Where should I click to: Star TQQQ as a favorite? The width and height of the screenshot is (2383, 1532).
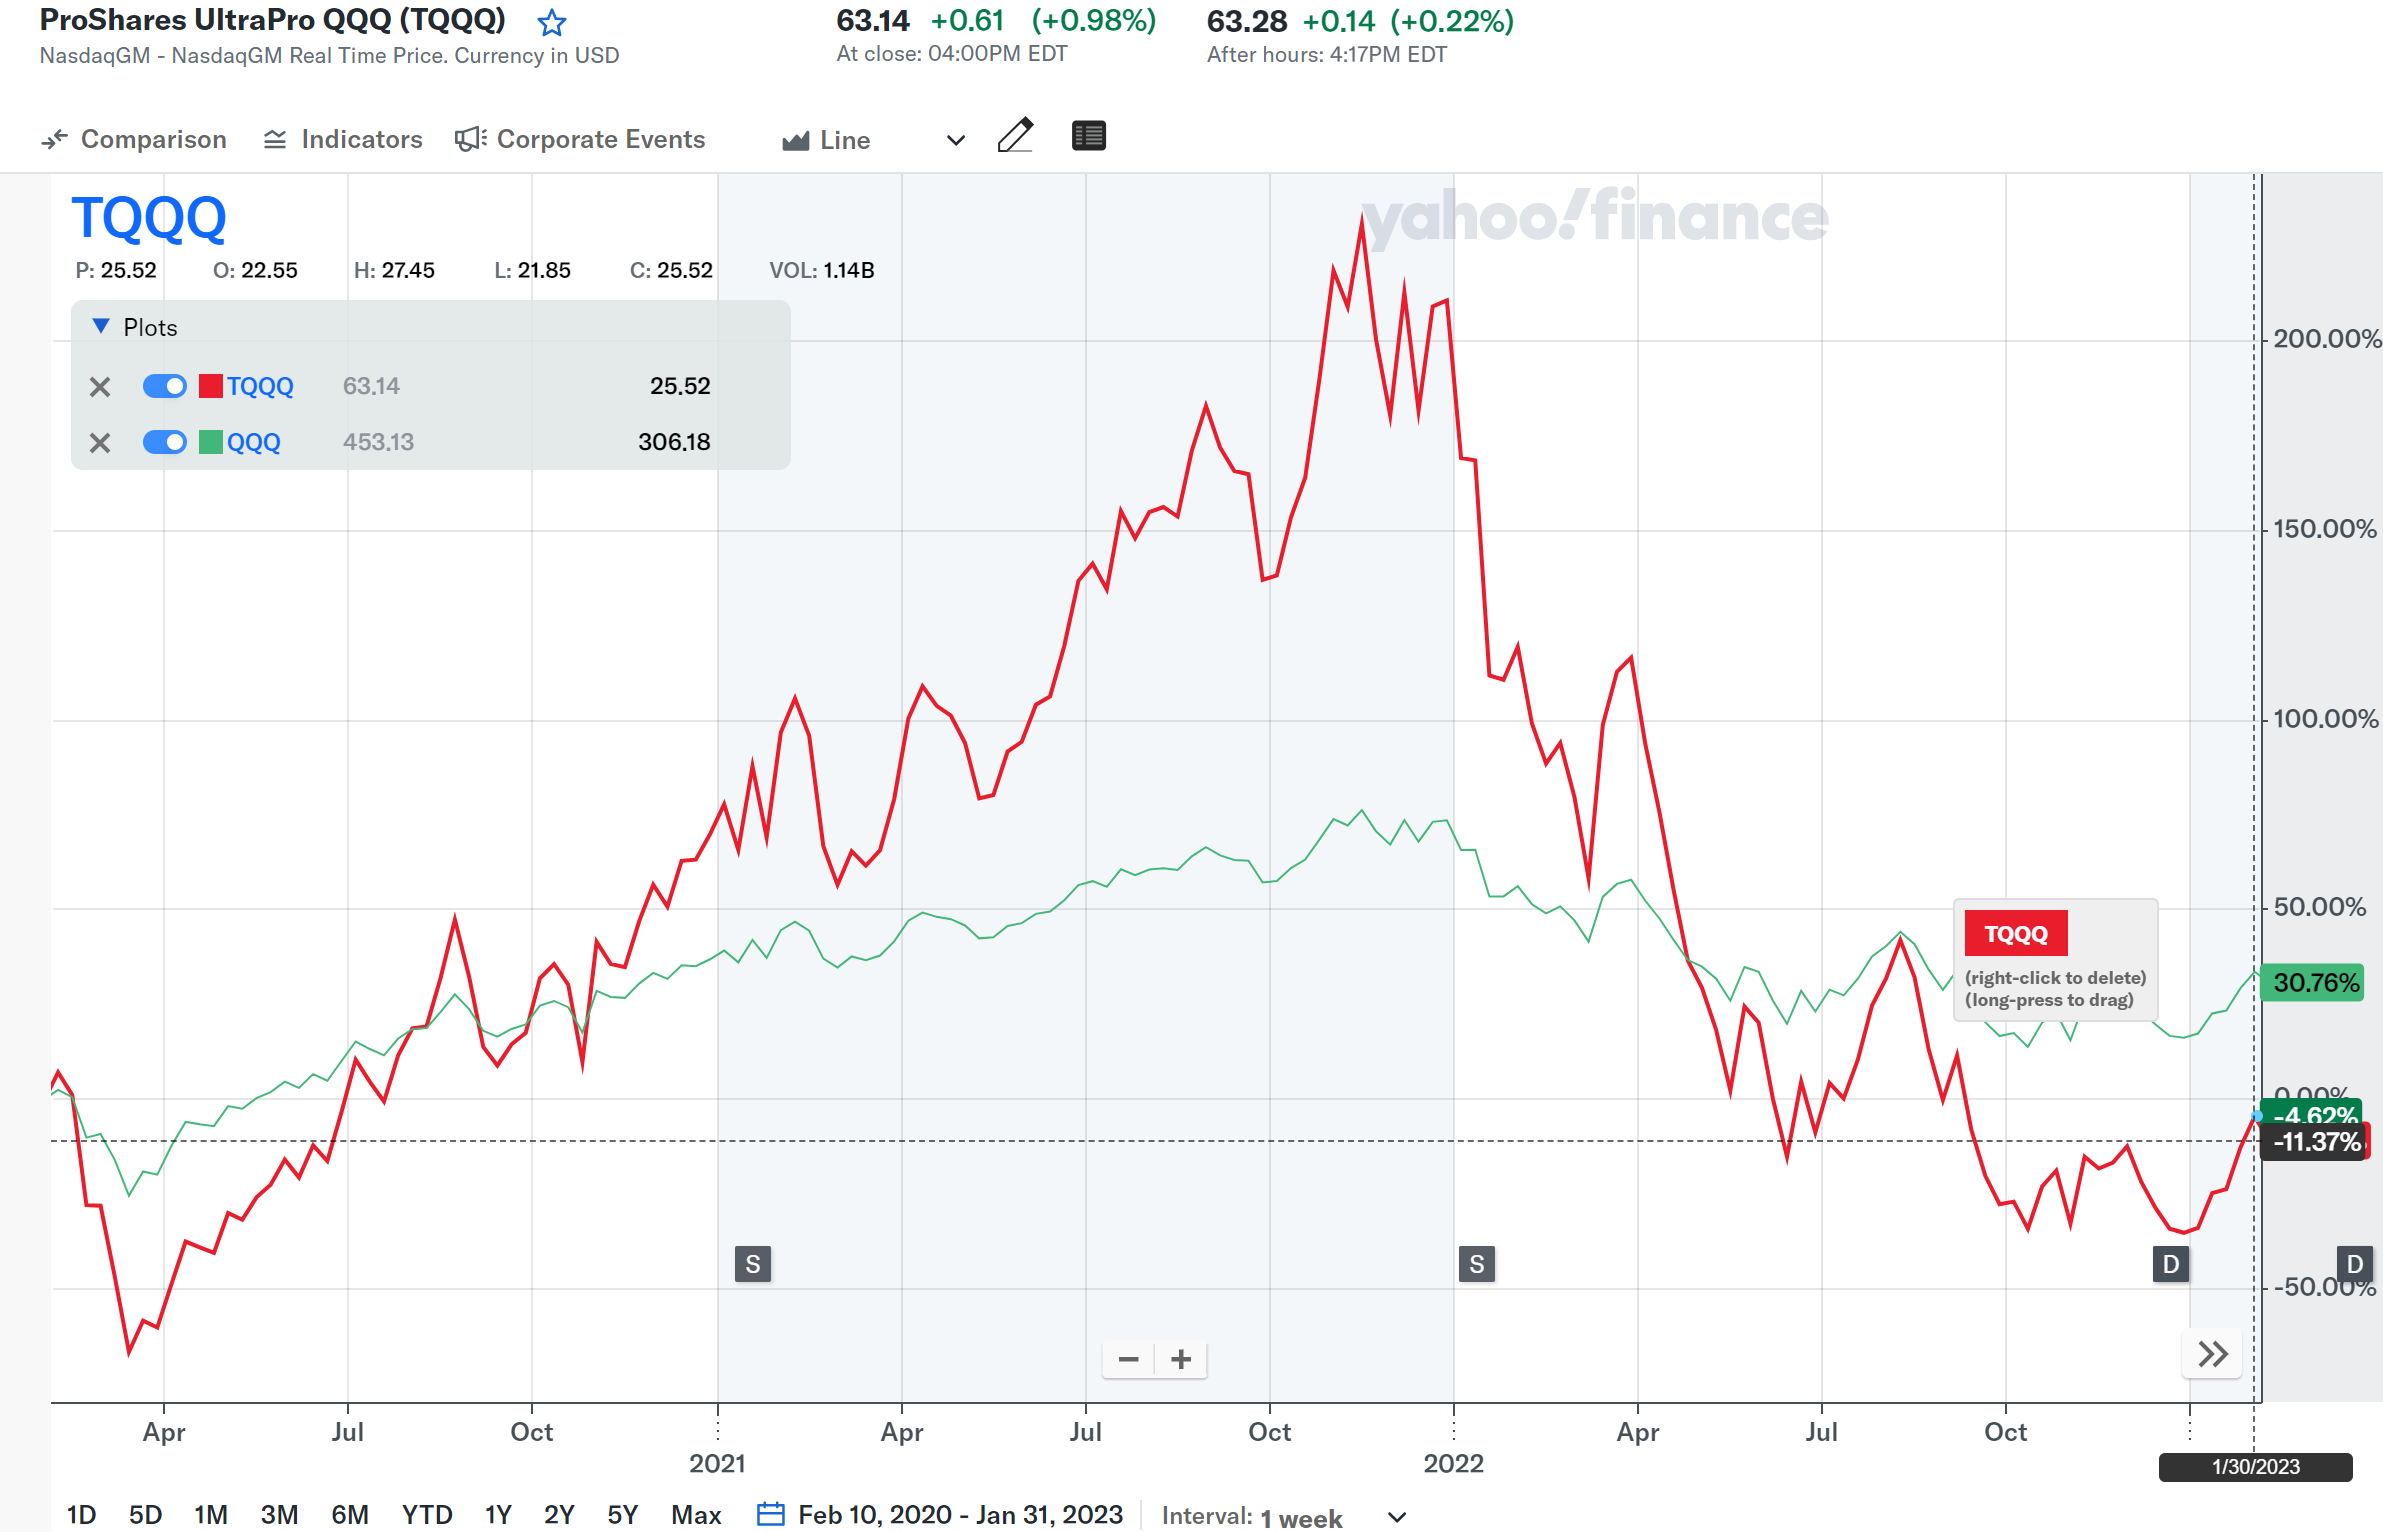551,22
